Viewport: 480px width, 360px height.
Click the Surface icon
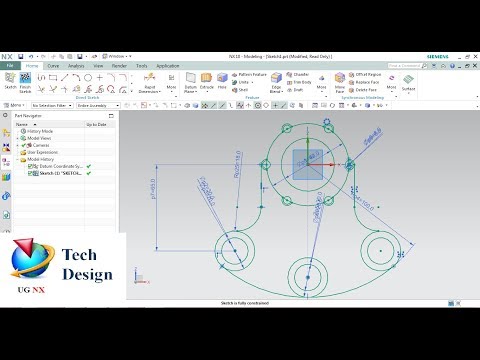point(408,80)
